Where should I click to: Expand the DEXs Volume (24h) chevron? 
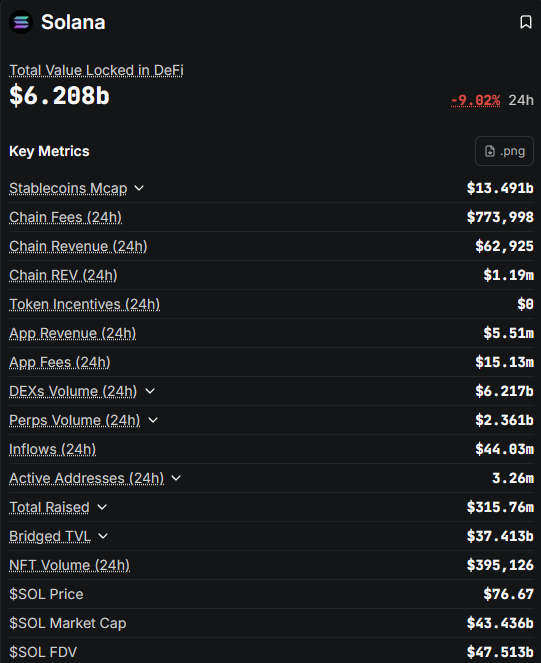pos(150,391)
